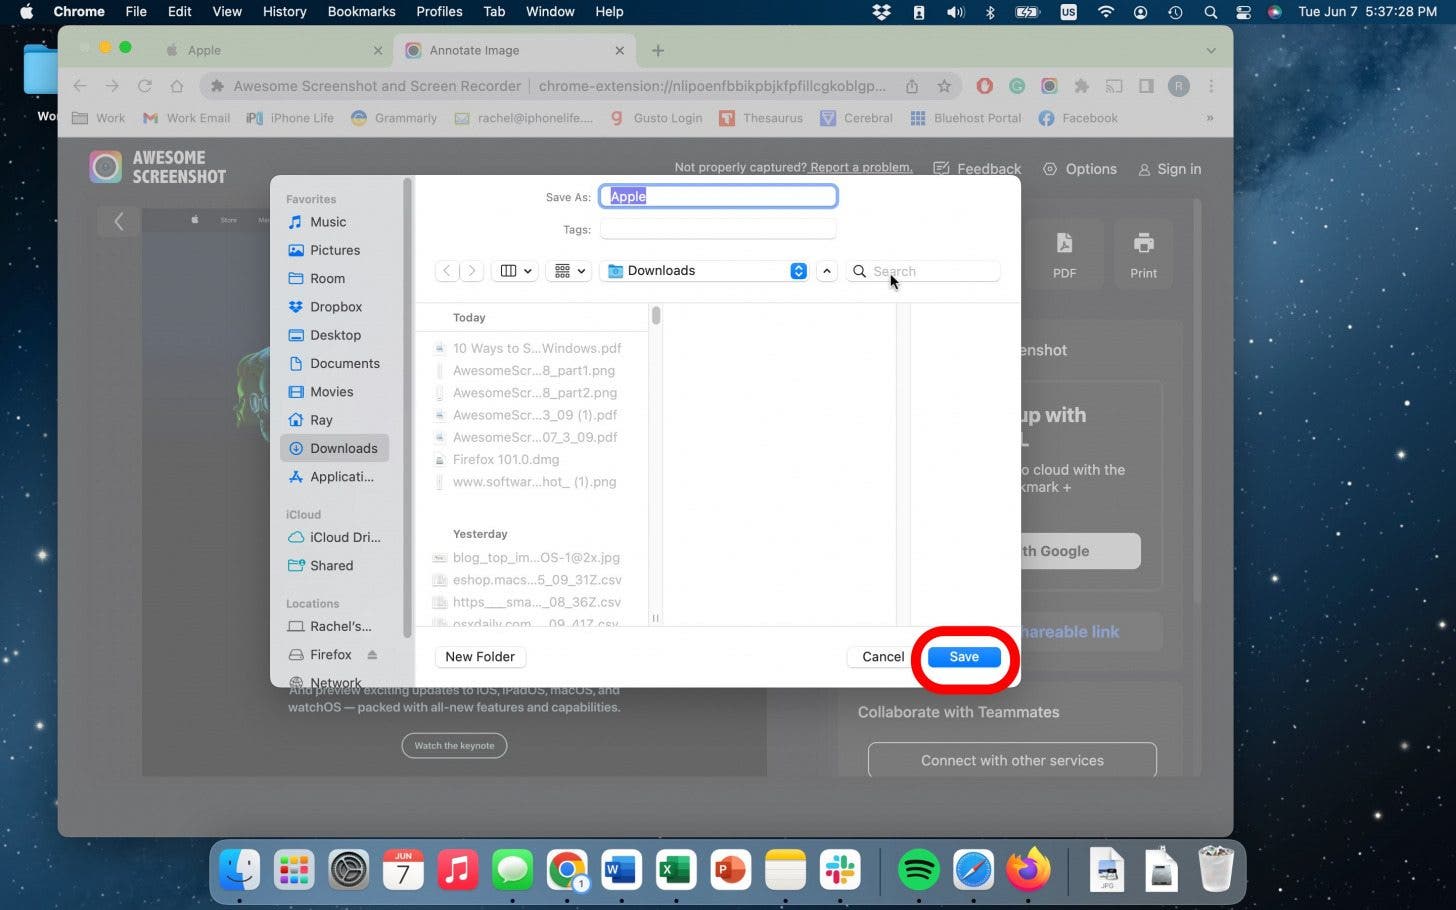1456x910 pixels.
Task: Click the Tags input field
Action: tap(718, 230)
